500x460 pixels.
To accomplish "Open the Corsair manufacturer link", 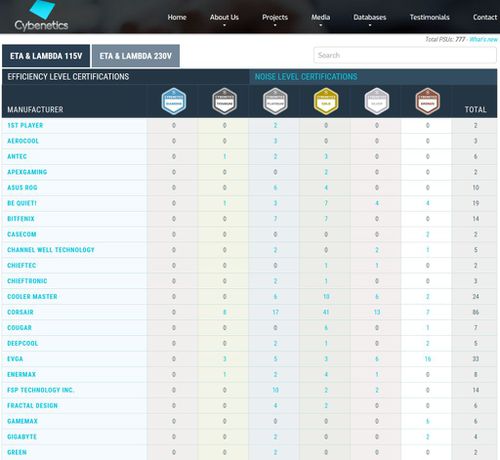I will click(20, 312).
